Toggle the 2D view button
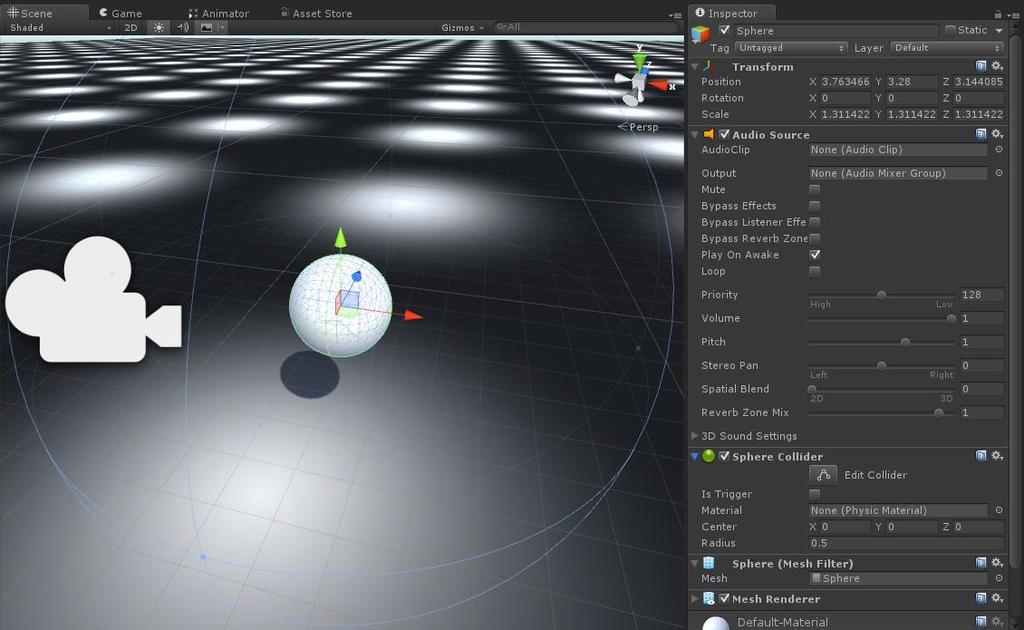Screen dimensions: 1024x630 tap(131, 27)
